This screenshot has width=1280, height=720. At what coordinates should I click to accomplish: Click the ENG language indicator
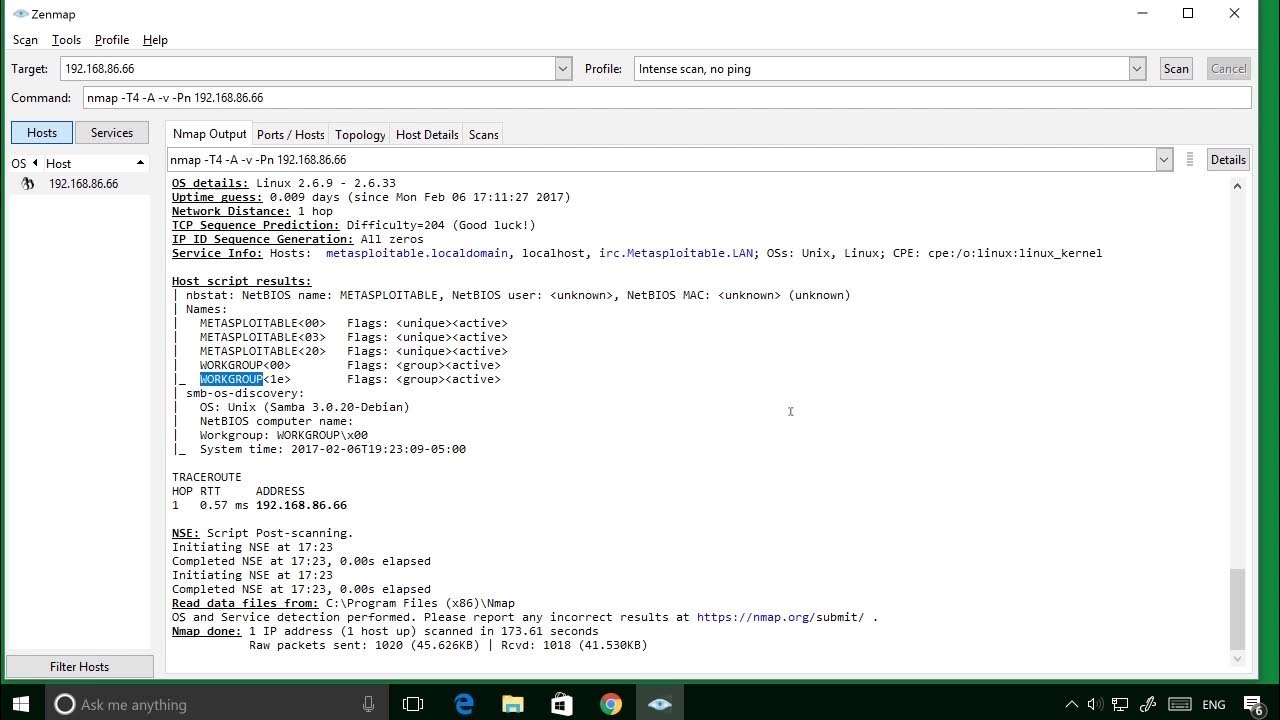pos(1214,705)
